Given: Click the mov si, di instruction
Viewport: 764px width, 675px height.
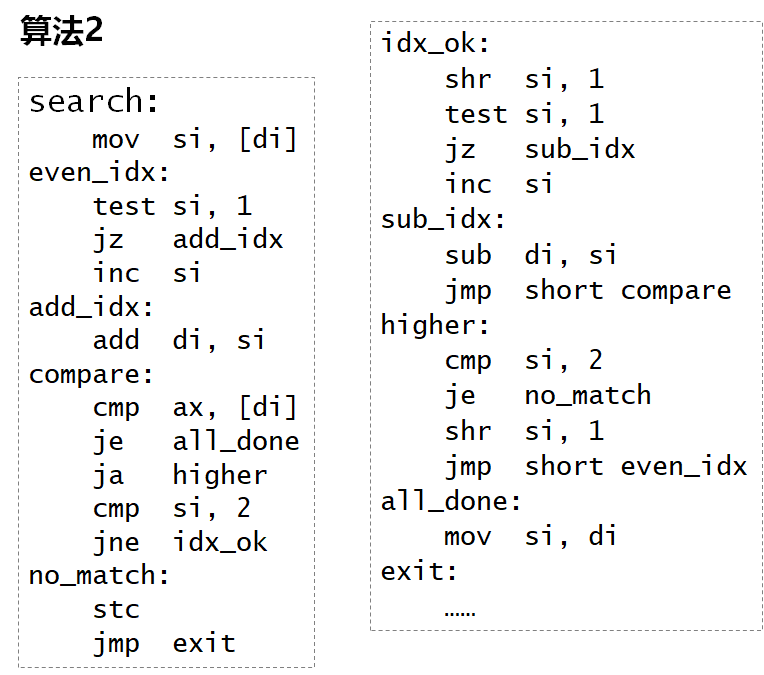Looking at the screenshot, I should [531, 537].
